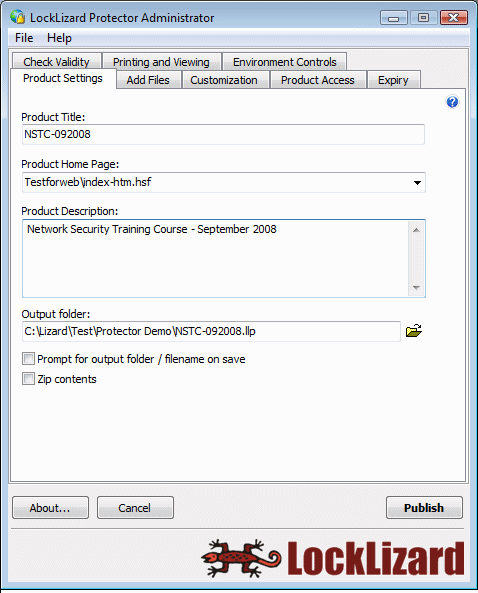Switch to the Expiry tab
The height and width of the screenshot is (593, 478).
pyautogui.click(x=393, y=80)
